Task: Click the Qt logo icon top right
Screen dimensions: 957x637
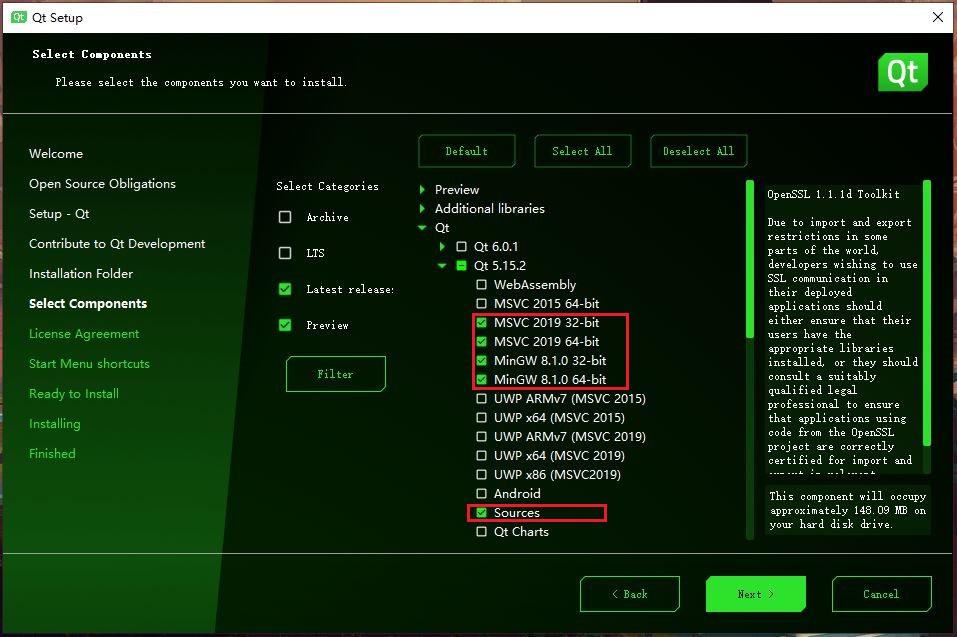Action: point(902,71)
